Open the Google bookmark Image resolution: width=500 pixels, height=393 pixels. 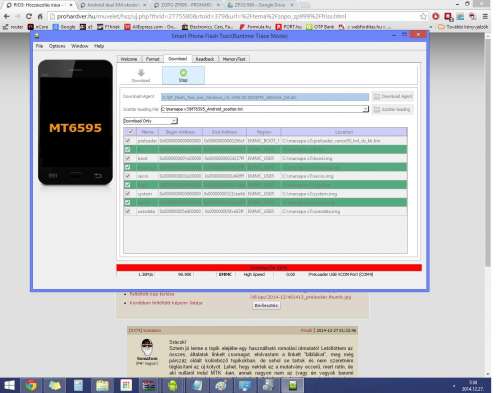64,27
